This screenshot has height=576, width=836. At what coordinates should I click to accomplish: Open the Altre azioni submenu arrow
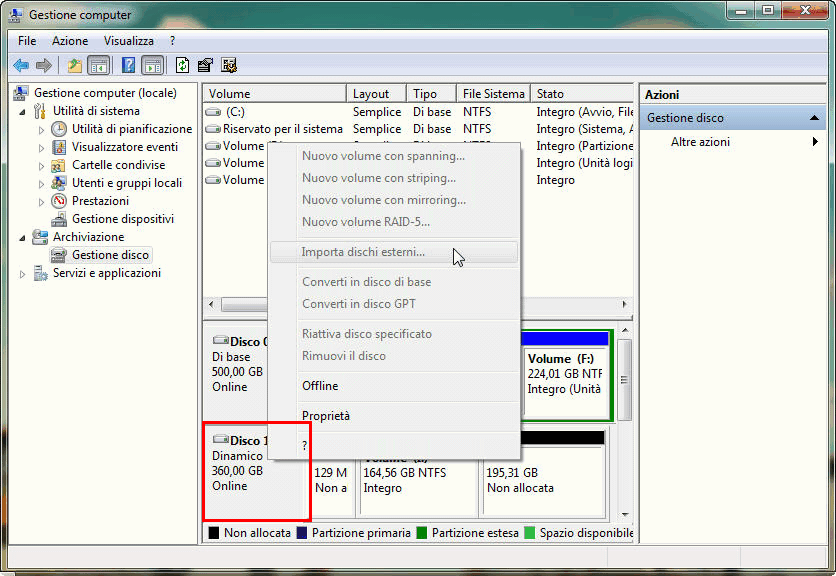click(x=815, y=142)
